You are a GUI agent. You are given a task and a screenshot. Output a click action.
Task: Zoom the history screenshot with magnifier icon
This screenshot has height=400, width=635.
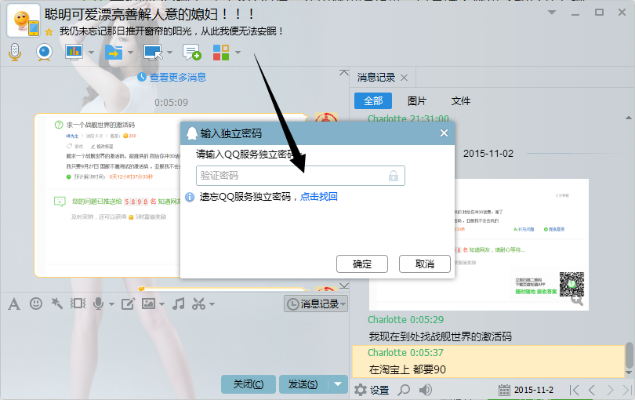point(577,301)
